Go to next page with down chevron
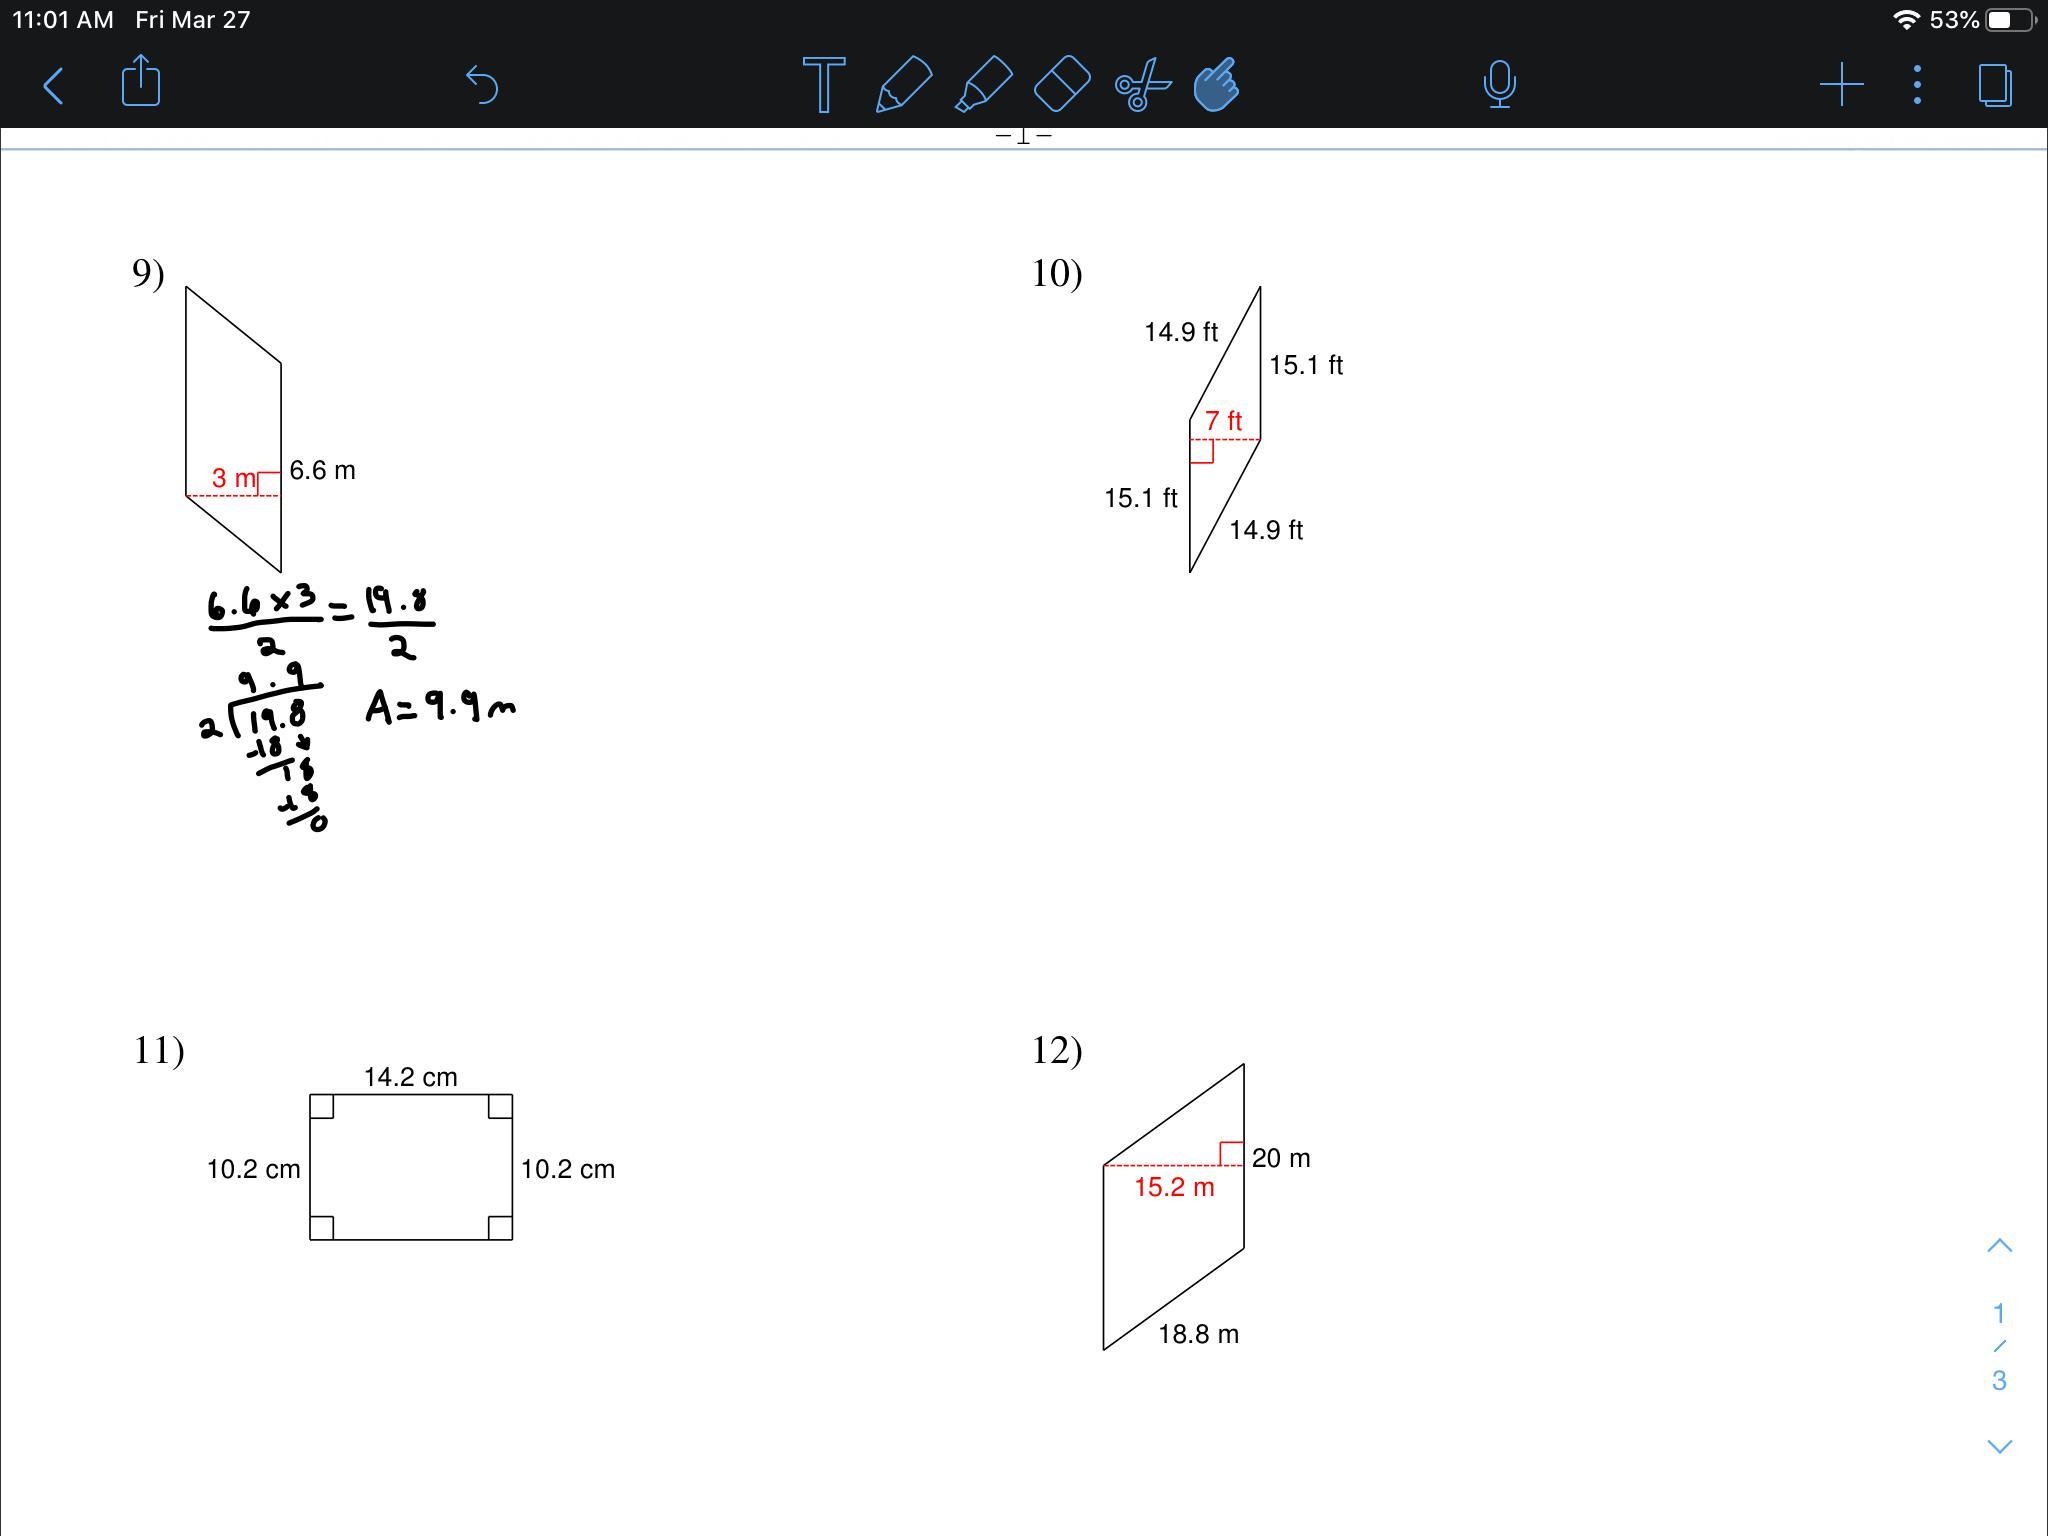The height and width of the screenshot is (1536, 2048). 1999,1447
